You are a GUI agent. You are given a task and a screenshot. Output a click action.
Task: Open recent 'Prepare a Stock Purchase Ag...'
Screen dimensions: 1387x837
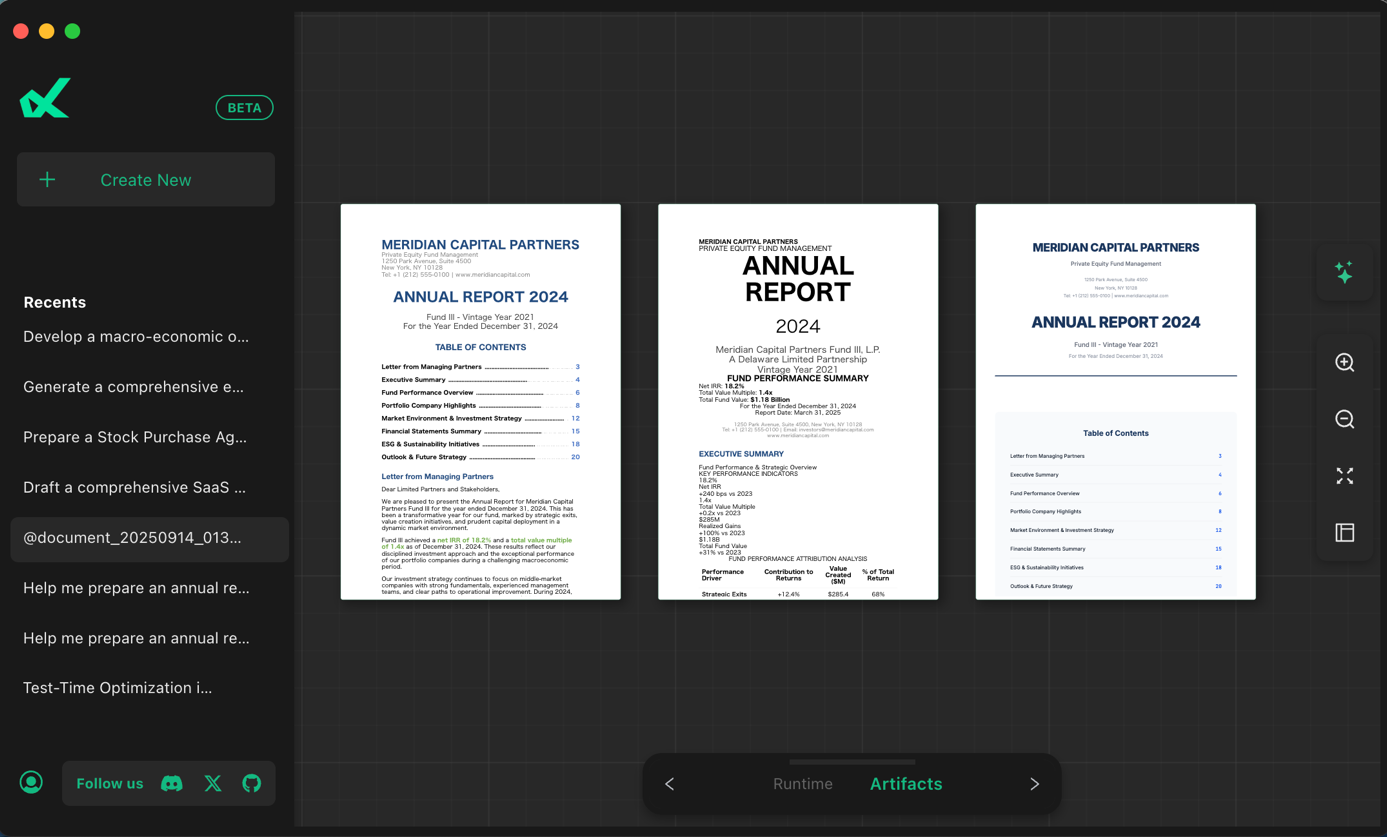click(x=135, y=437)
